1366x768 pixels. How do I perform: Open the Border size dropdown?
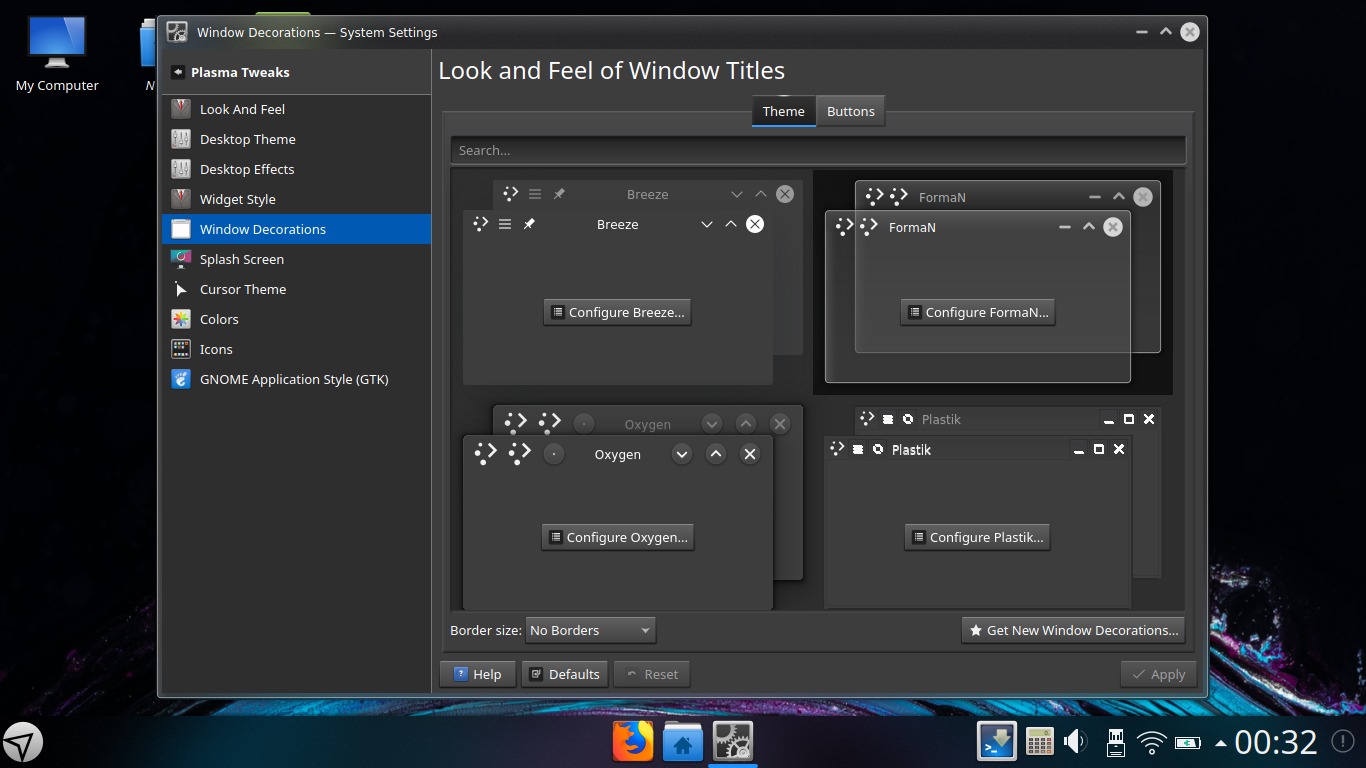[x=590, y=630]
